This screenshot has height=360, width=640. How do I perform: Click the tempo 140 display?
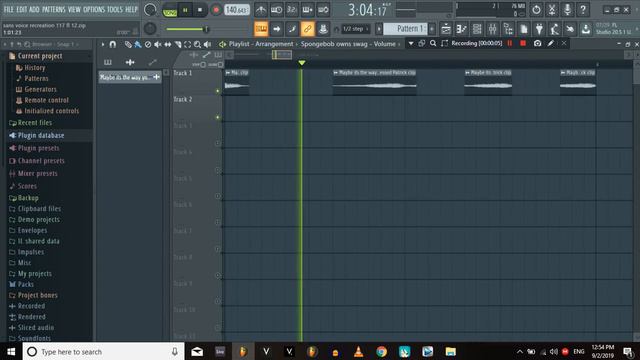237,9
